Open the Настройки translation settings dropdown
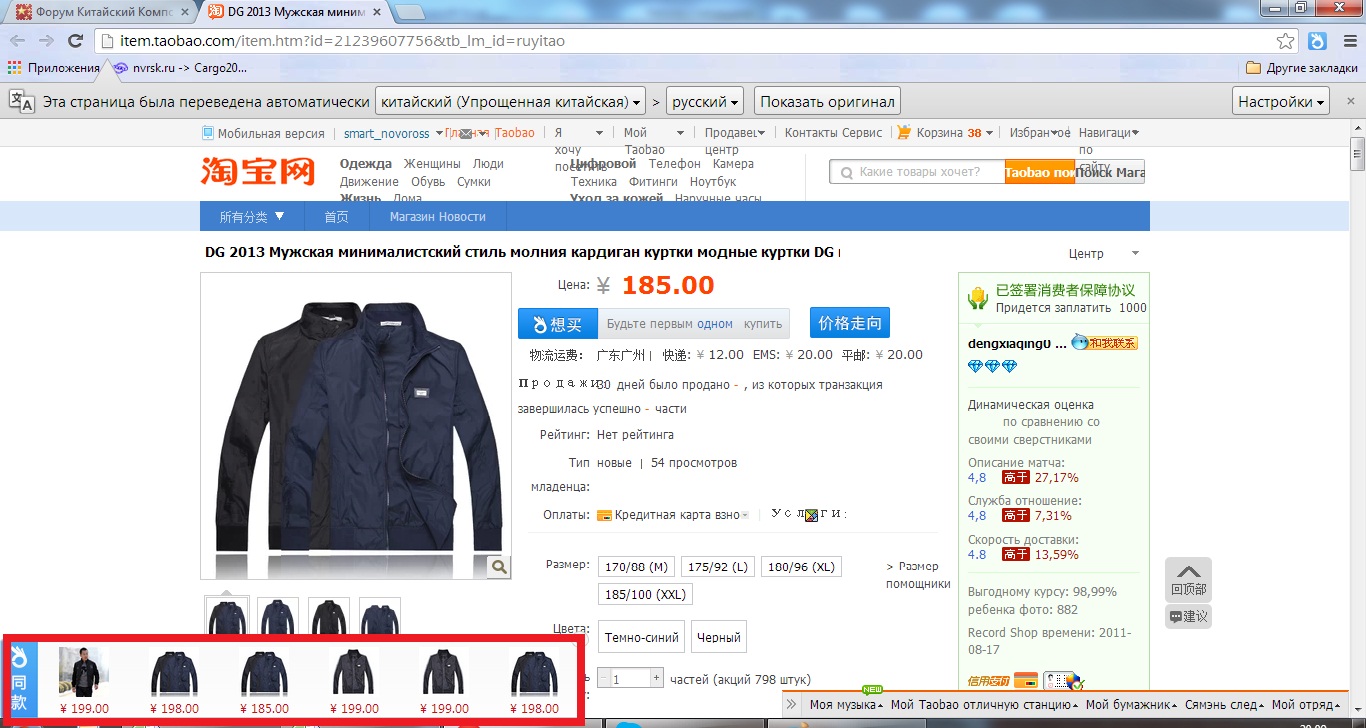 pos(1282,102)
